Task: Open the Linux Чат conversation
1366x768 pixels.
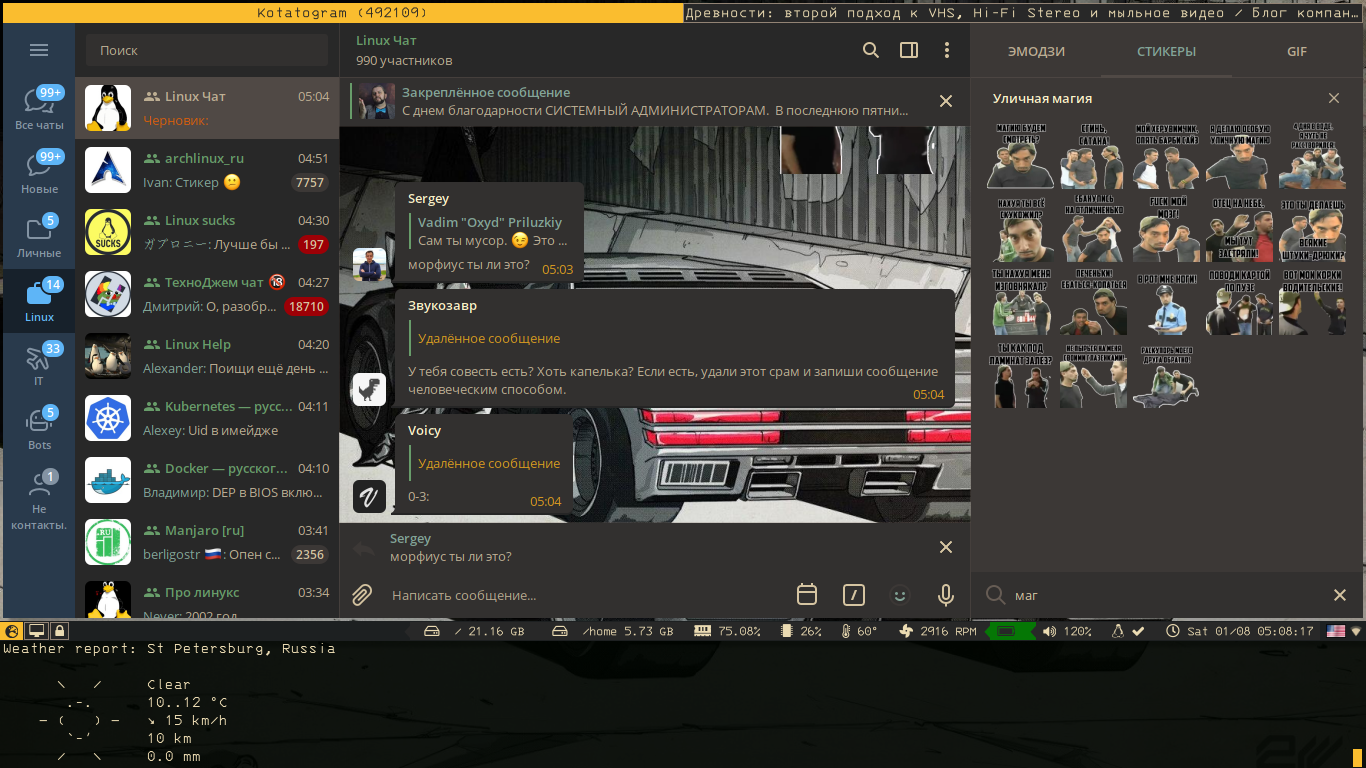Action: tap(207, 108)
